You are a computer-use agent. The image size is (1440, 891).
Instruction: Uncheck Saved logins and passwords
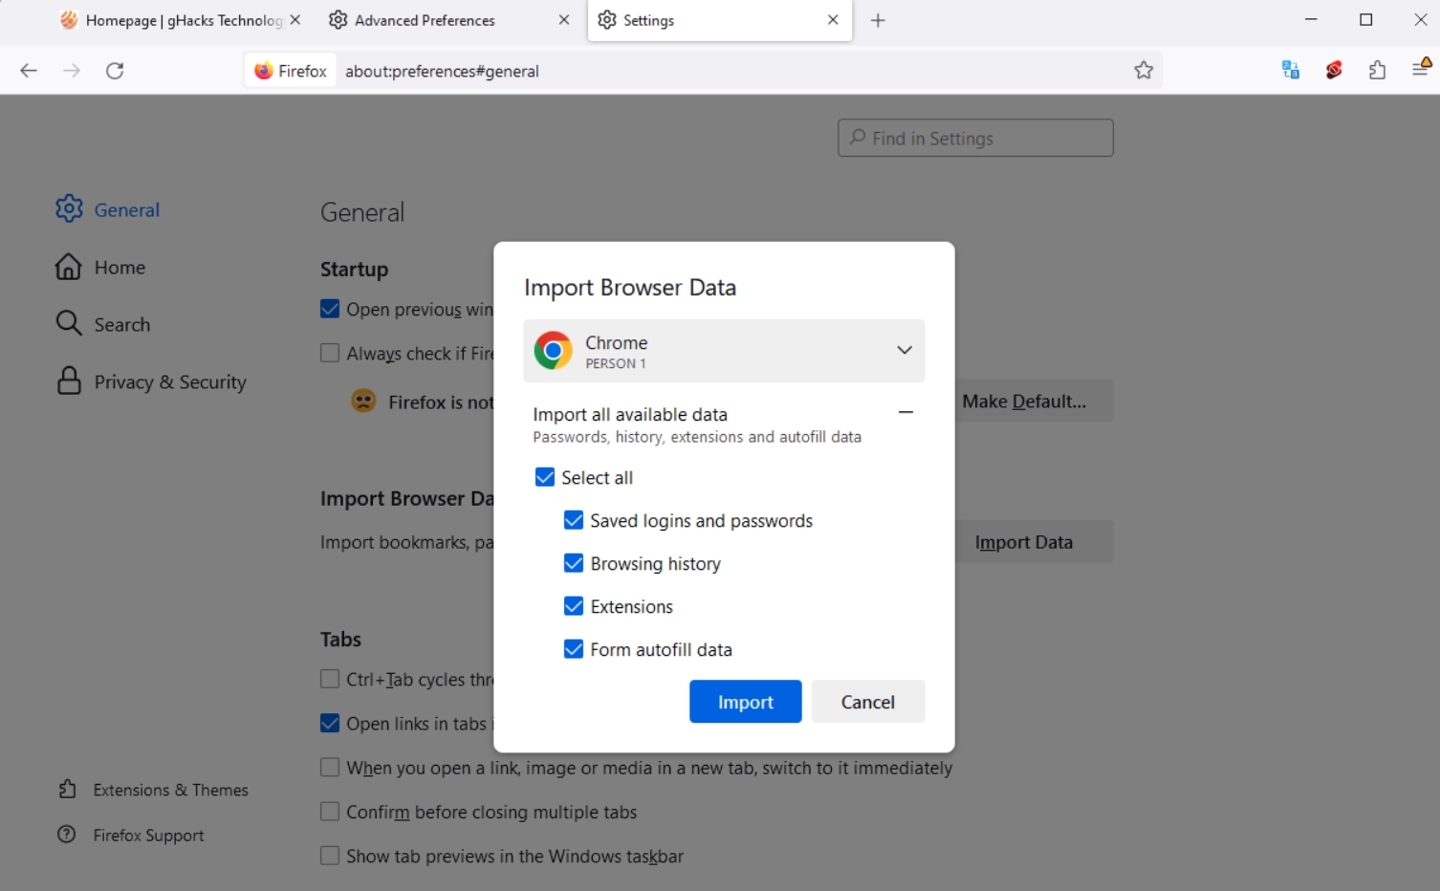[x=573, y=520]
